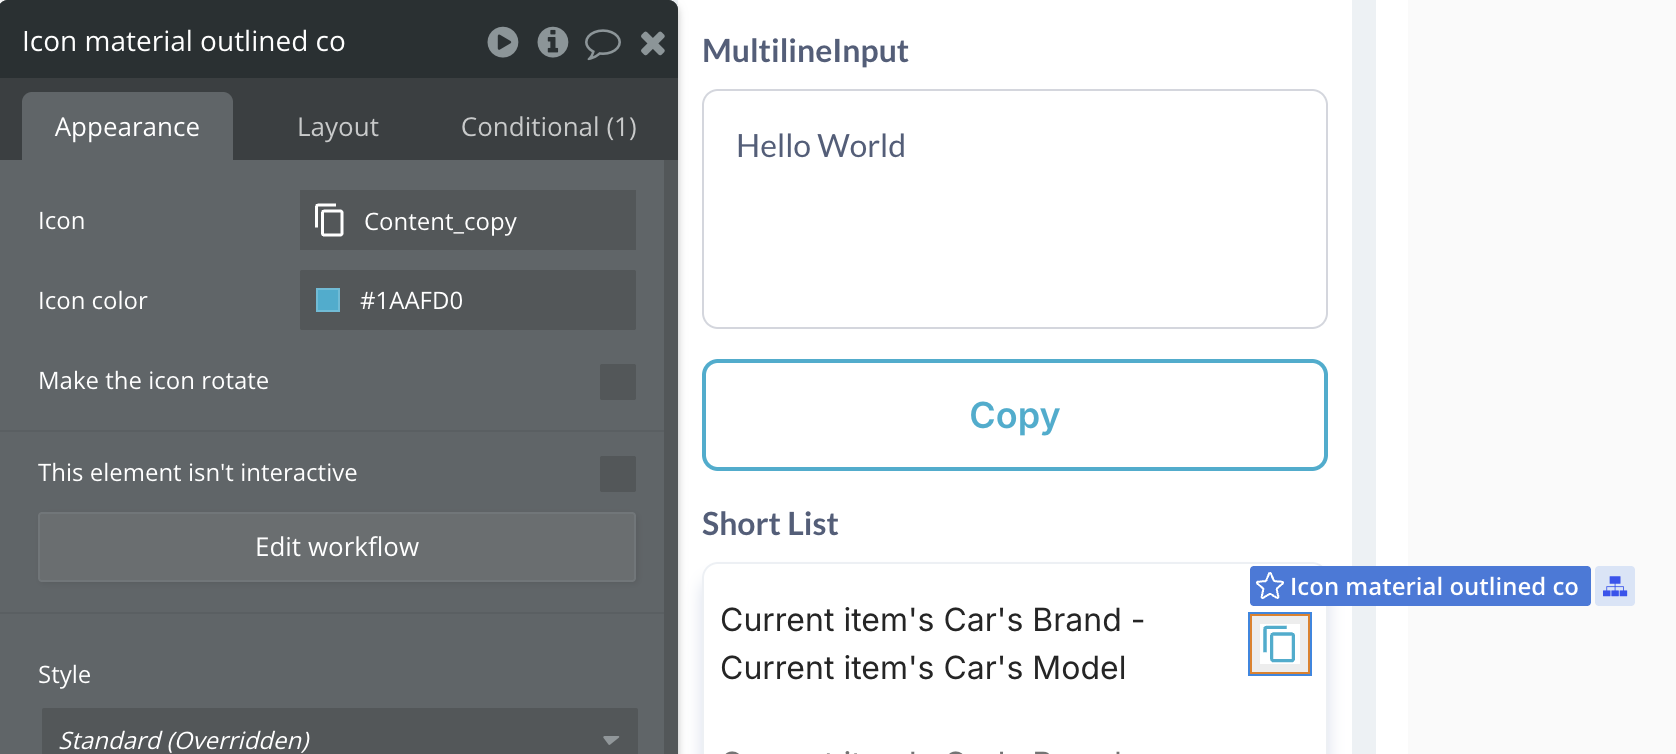Viewport: 1676px width, 754px height.
Task: Toggle This element isn't interactive checkbox
Action: click(617, 473)
